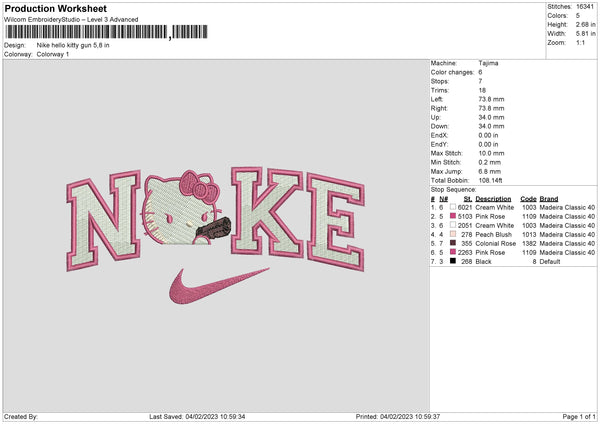Click the Max Jump value "6.8 mm"

(490, 171)
